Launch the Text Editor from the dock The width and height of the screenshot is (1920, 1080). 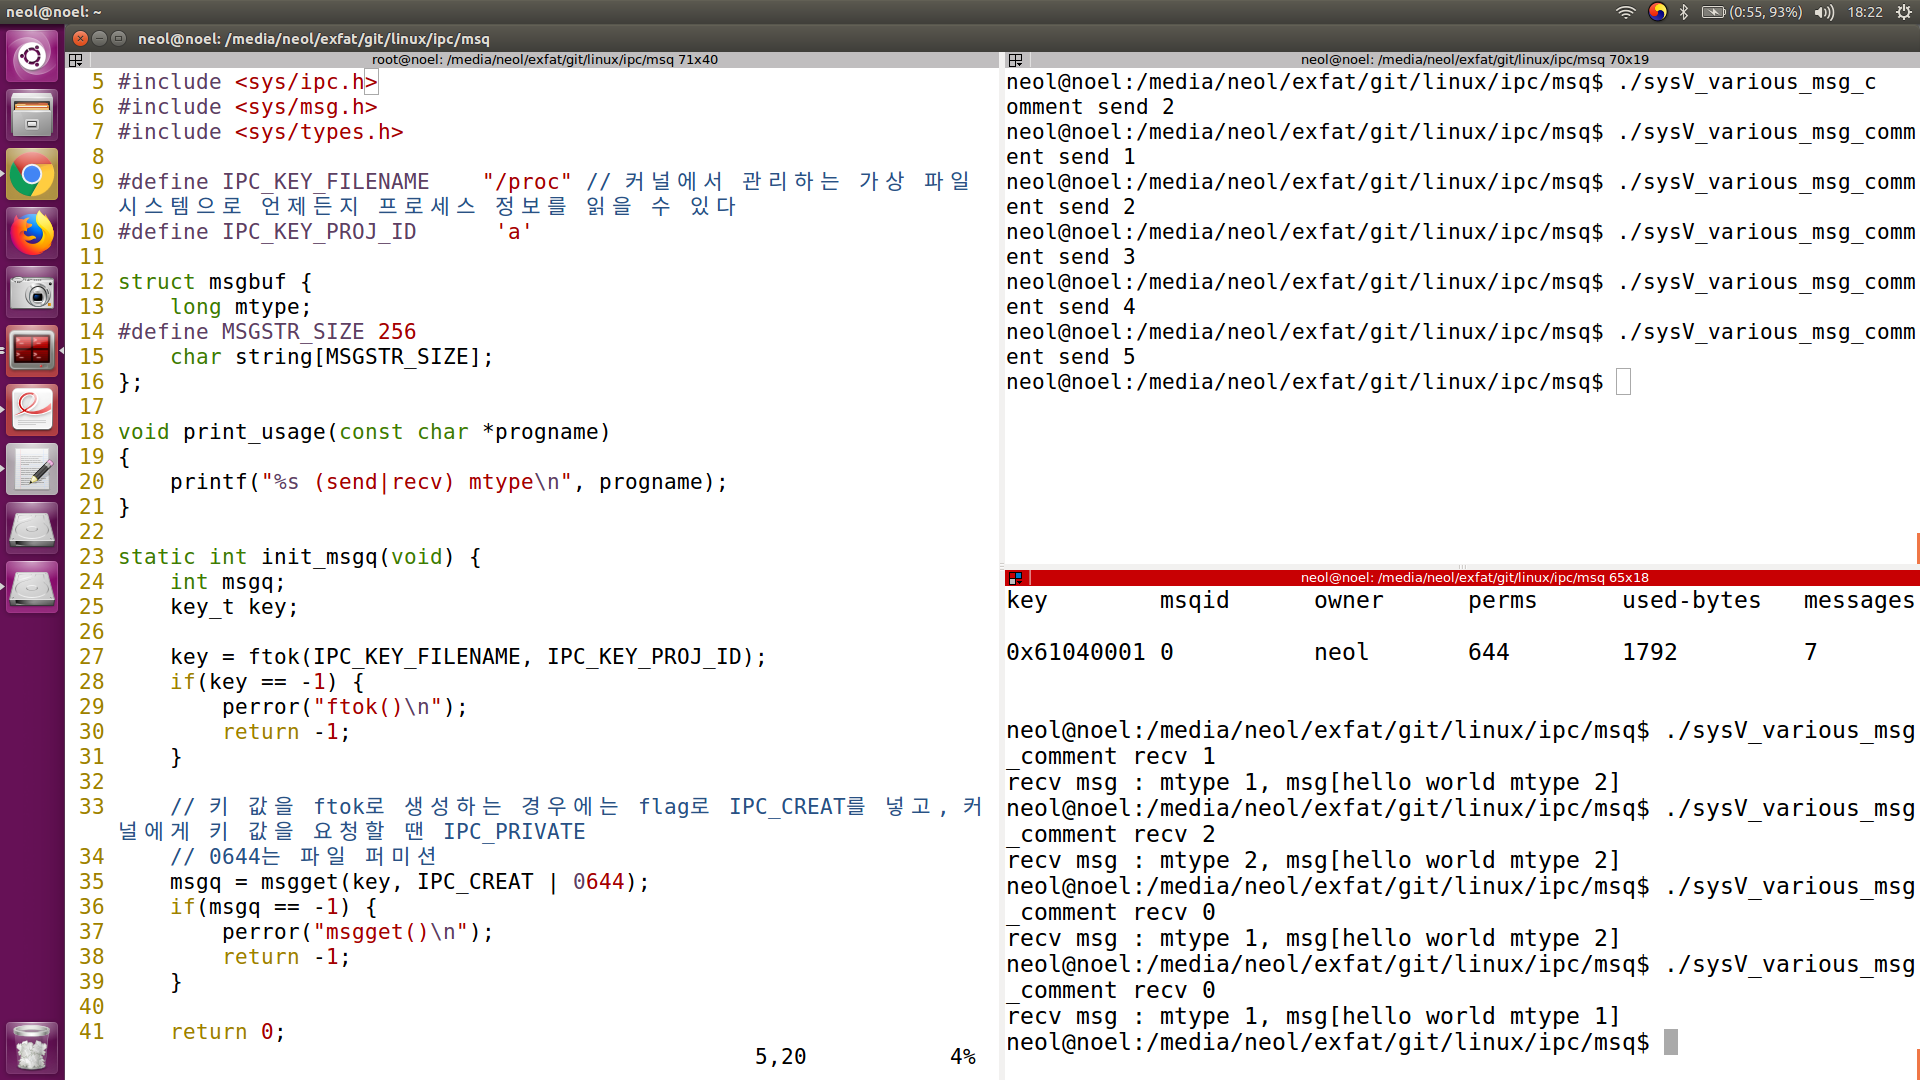pyautogui.click(x=32, y=469)
